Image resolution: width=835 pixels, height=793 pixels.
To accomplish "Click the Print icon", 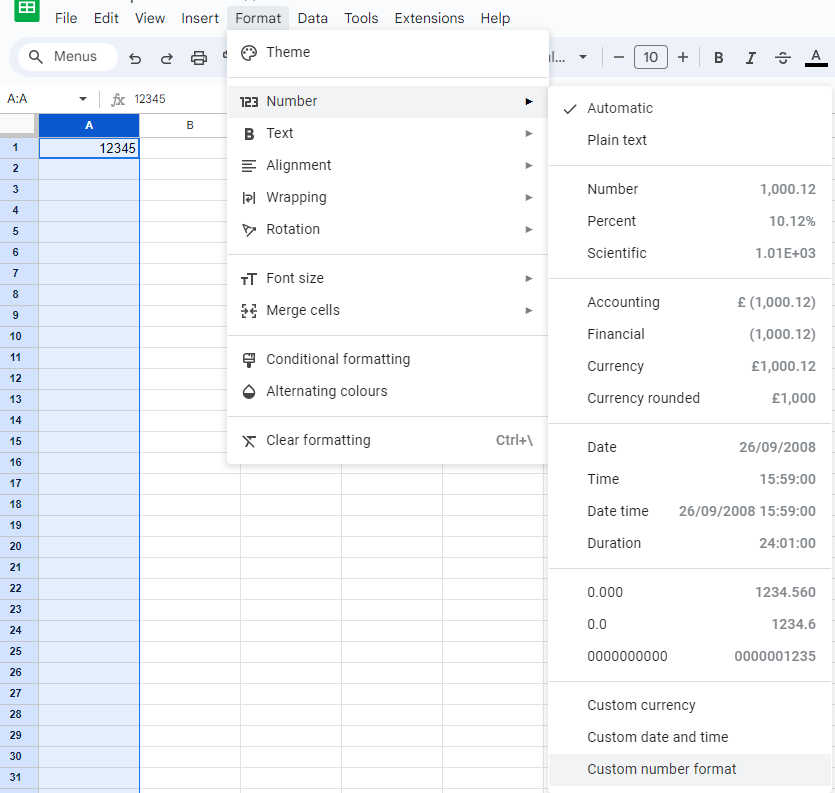I will (x=199, y=58).
